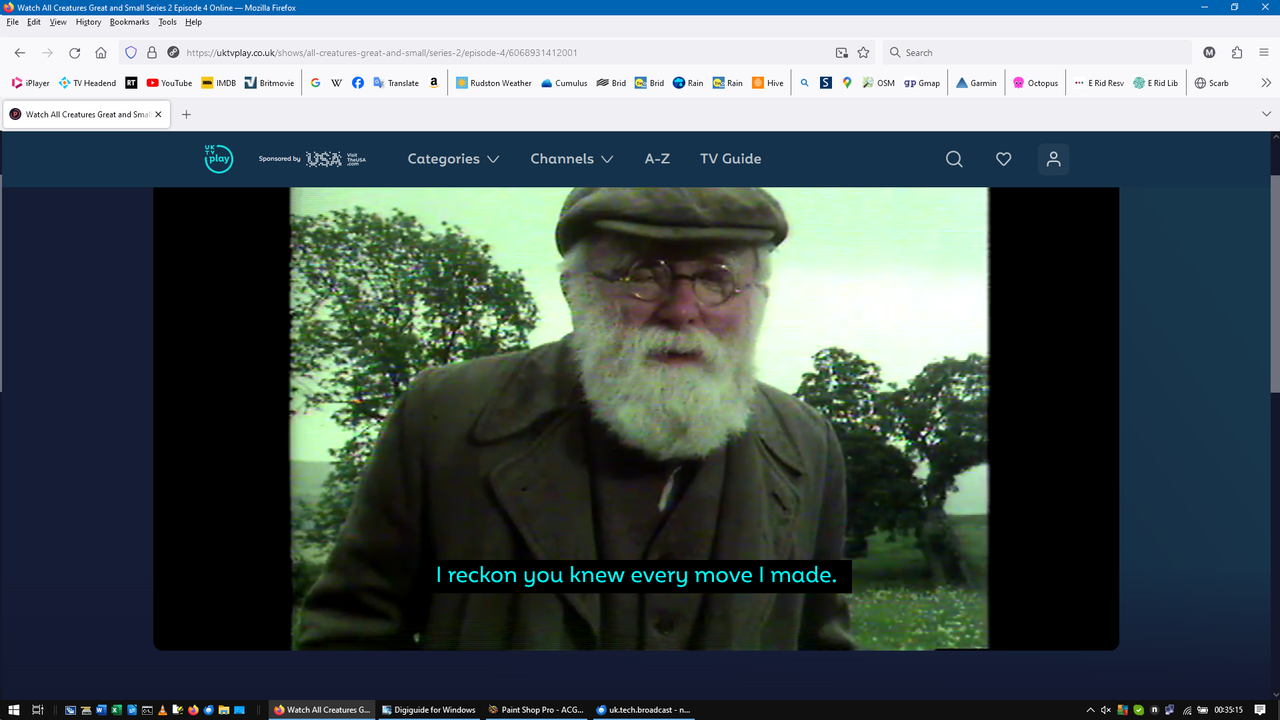Close the Watch All Creatures tab

pos(158,114)
